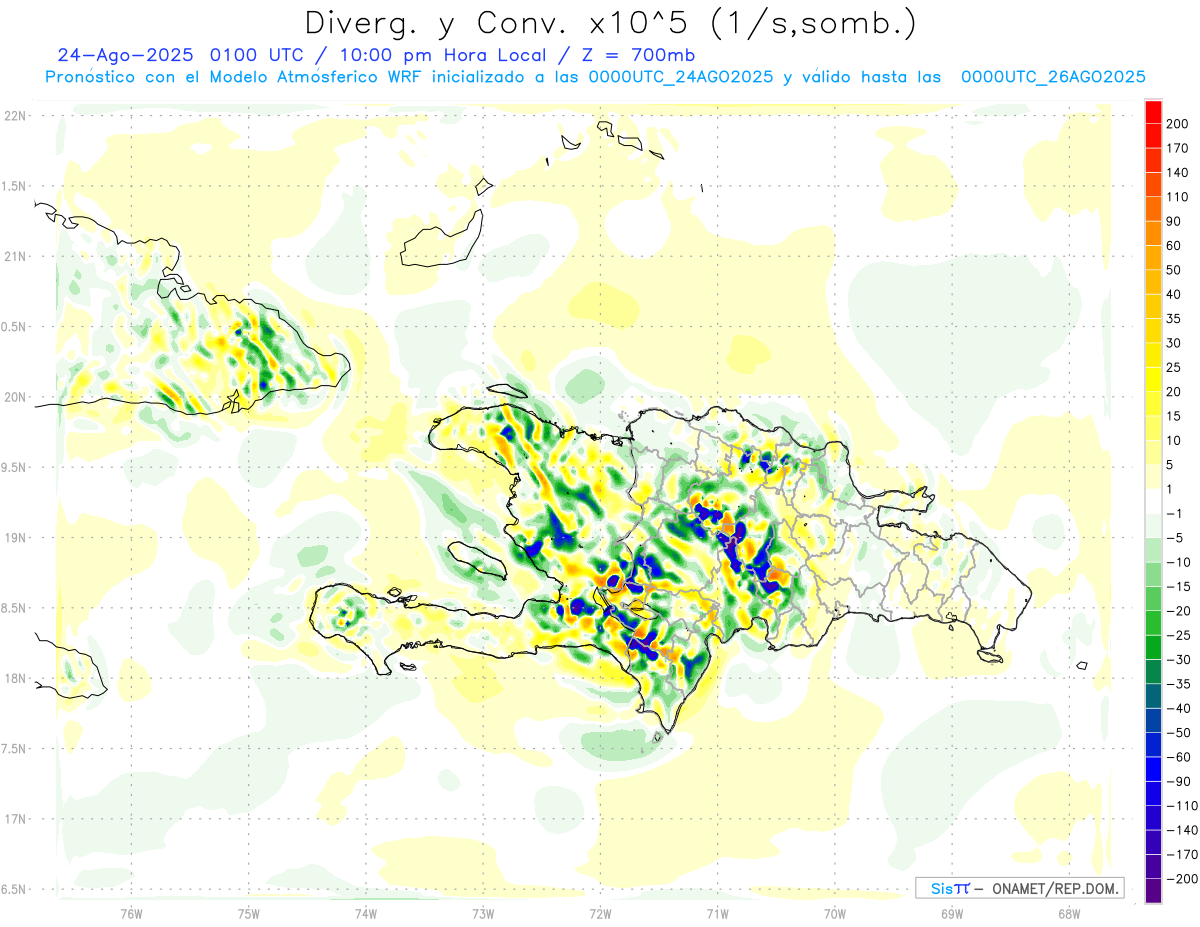
Task: Click the colorbar label "-200"
Action: click(x=1183, y=879)
